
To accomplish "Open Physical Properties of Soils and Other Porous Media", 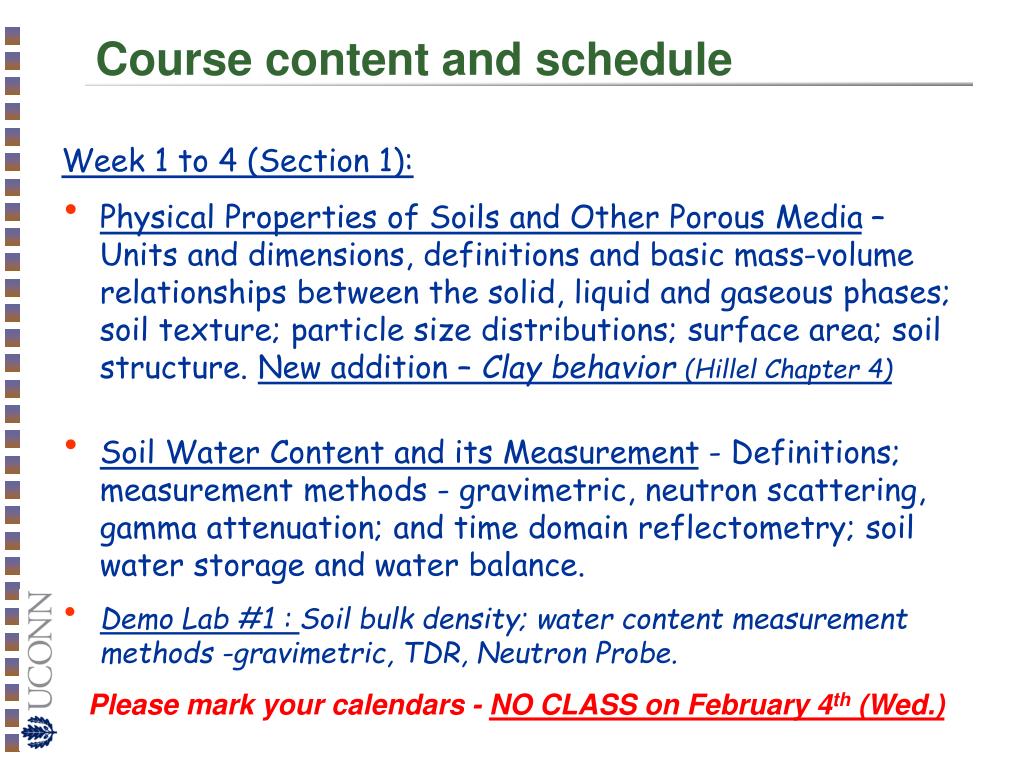I will (x=481, y=217).
